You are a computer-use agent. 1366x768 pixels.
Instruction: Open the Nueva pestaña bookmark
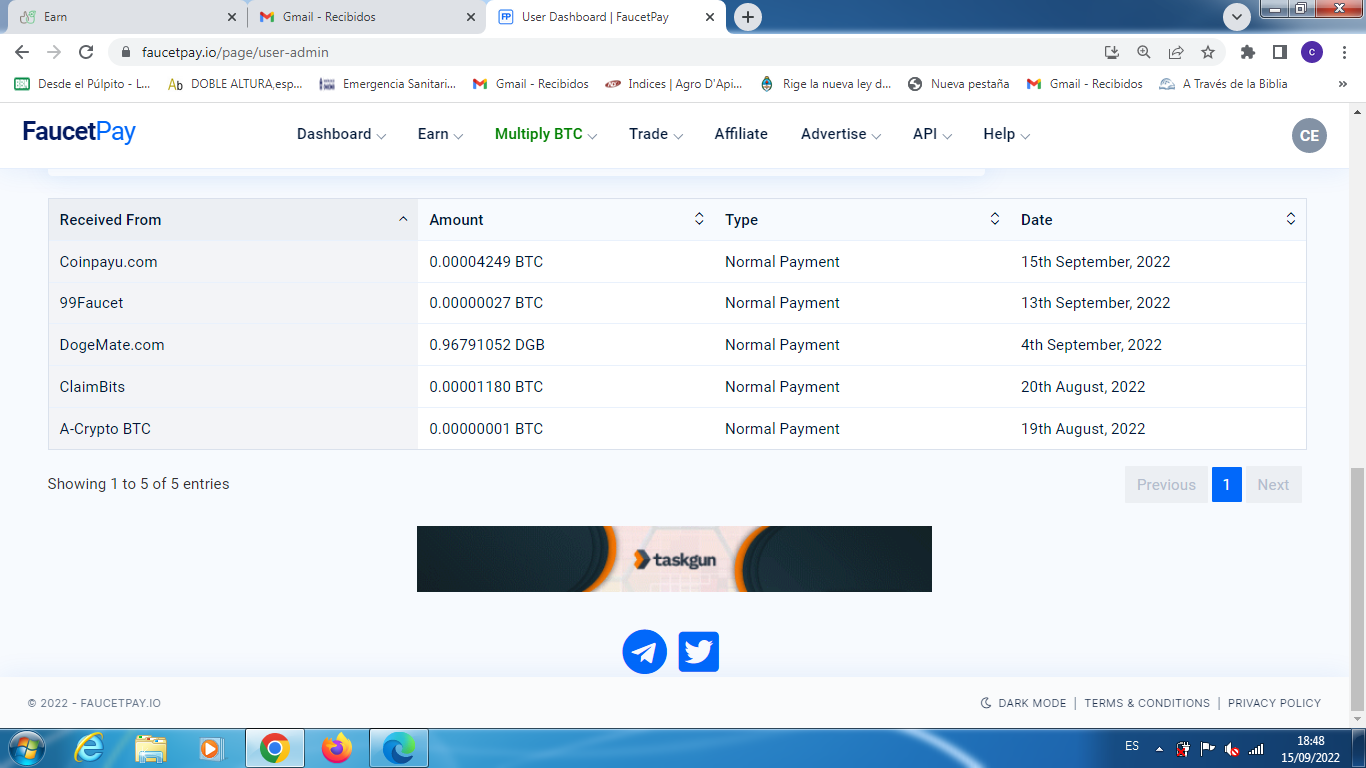(958, 84)
